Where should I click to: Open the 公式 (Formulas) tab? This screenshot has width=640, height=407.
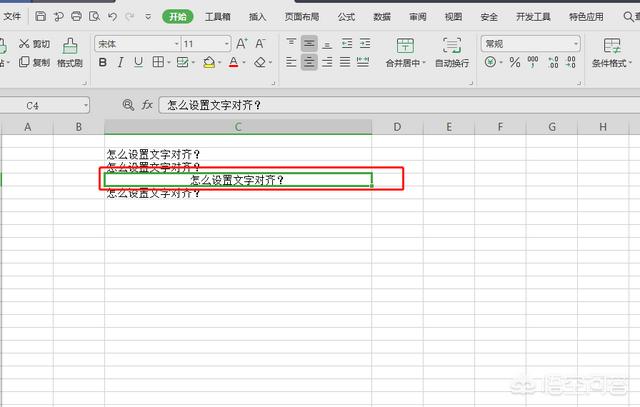coord(346,17)
